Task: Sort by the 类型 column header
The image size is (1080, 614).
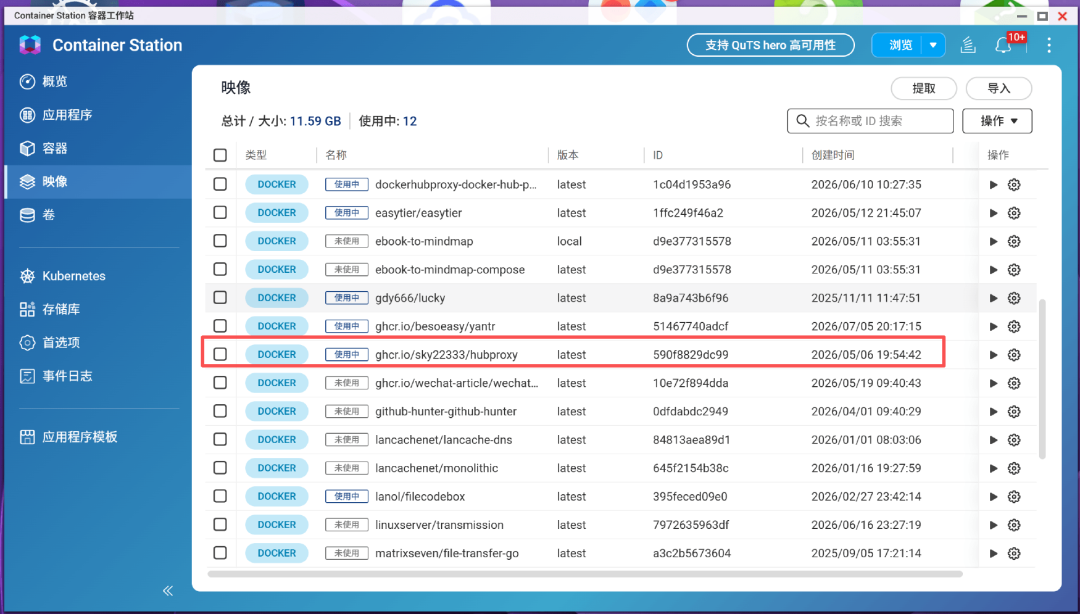Action: (256, 155)
